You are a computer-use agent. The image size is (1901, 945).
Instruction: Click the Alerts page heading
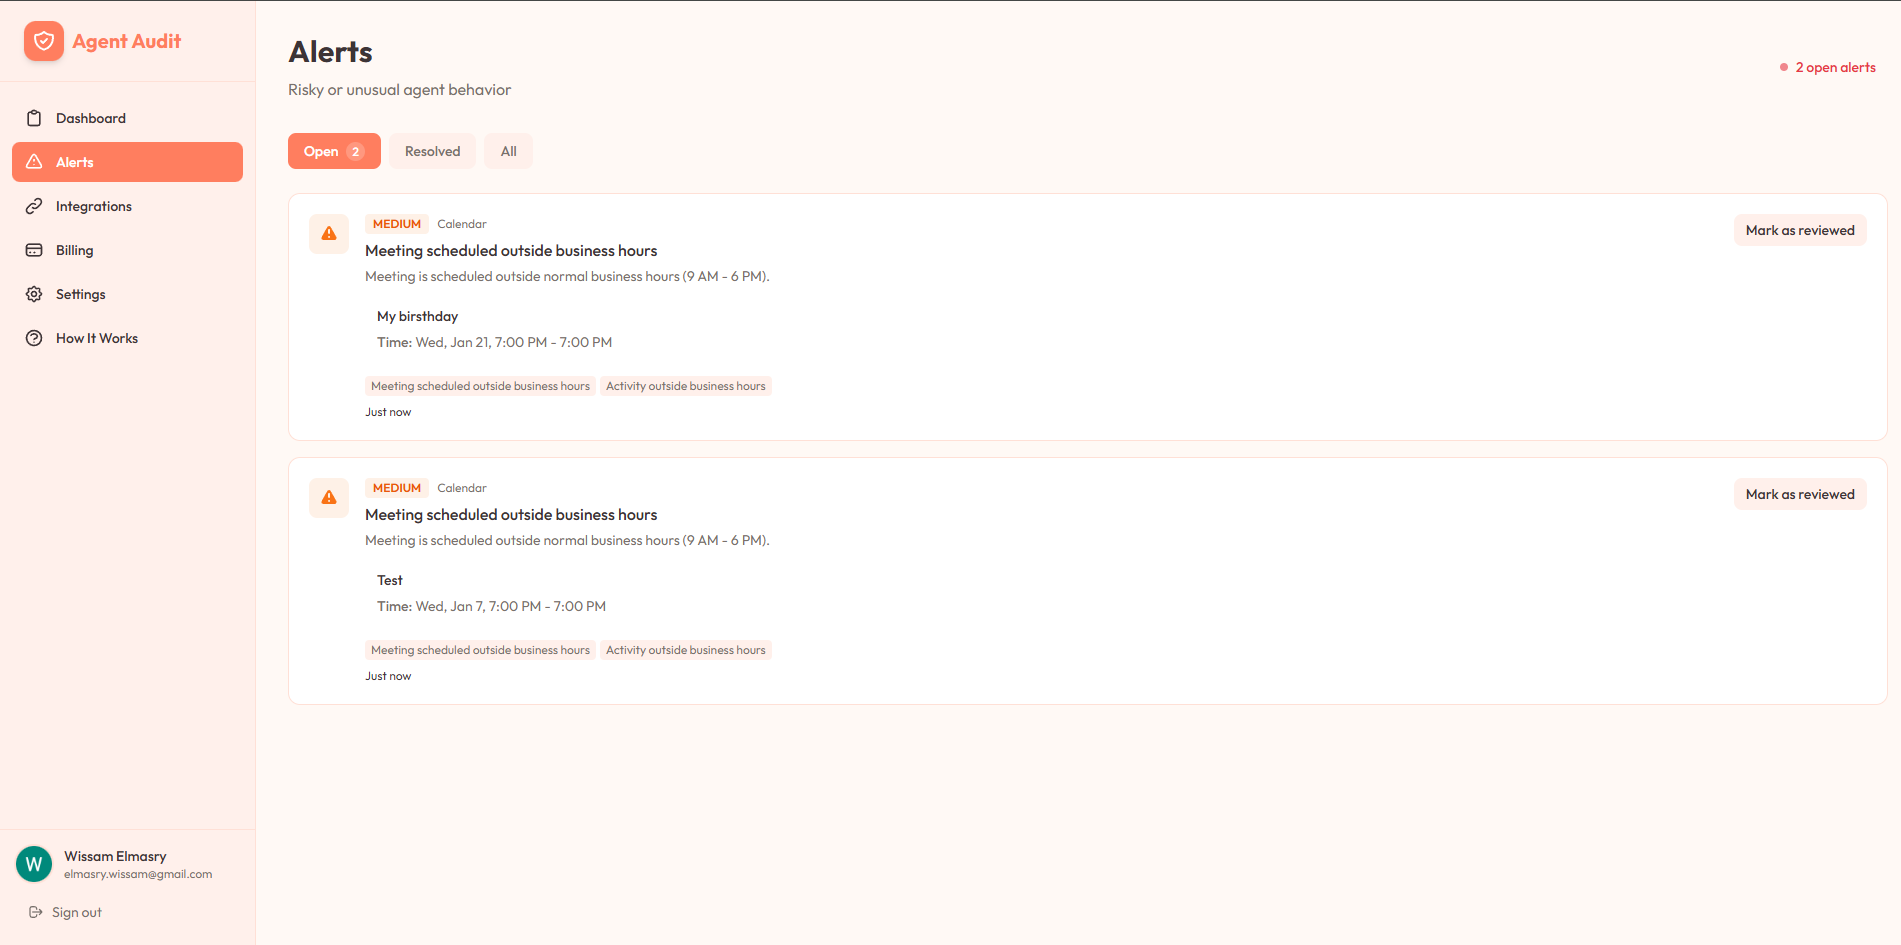coord(330,51)
